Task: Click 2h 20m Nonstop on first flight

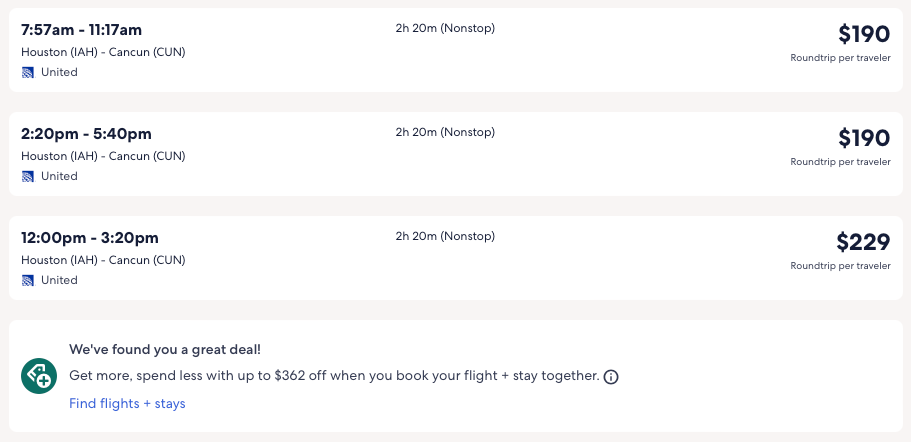Action: click(x=445, y=28)
